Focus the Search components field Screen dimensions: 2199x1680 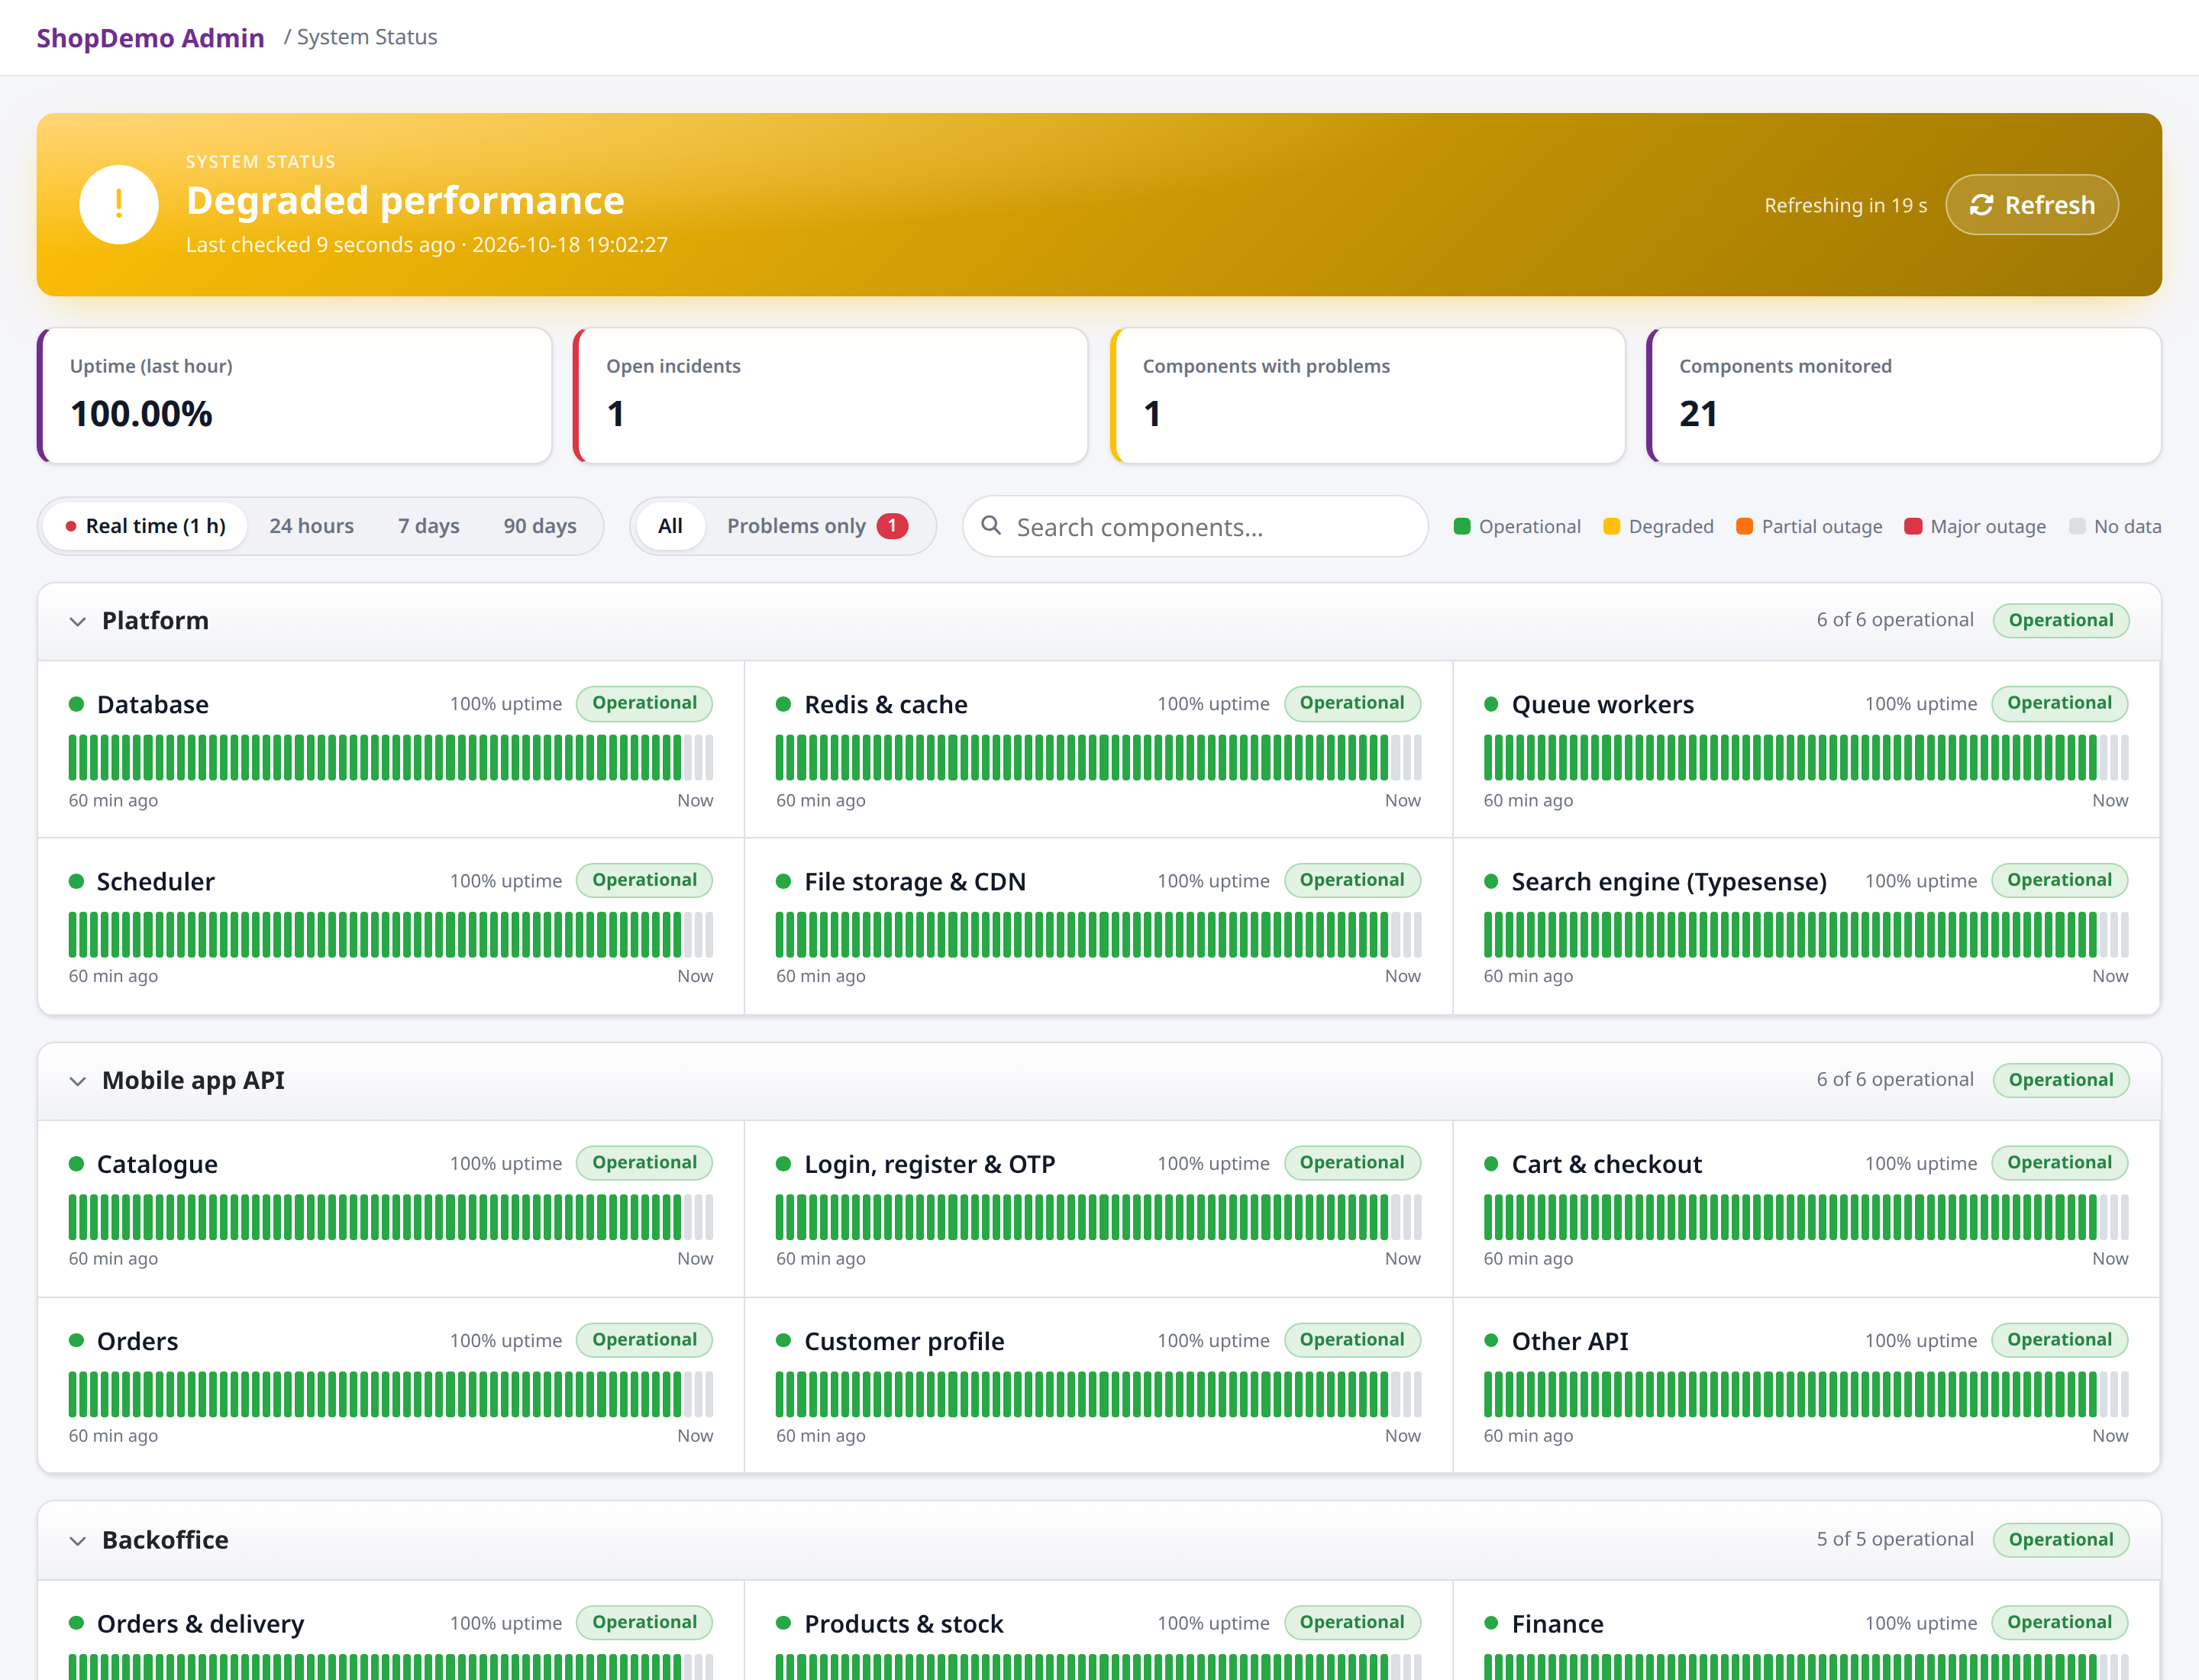point(1195,526)
